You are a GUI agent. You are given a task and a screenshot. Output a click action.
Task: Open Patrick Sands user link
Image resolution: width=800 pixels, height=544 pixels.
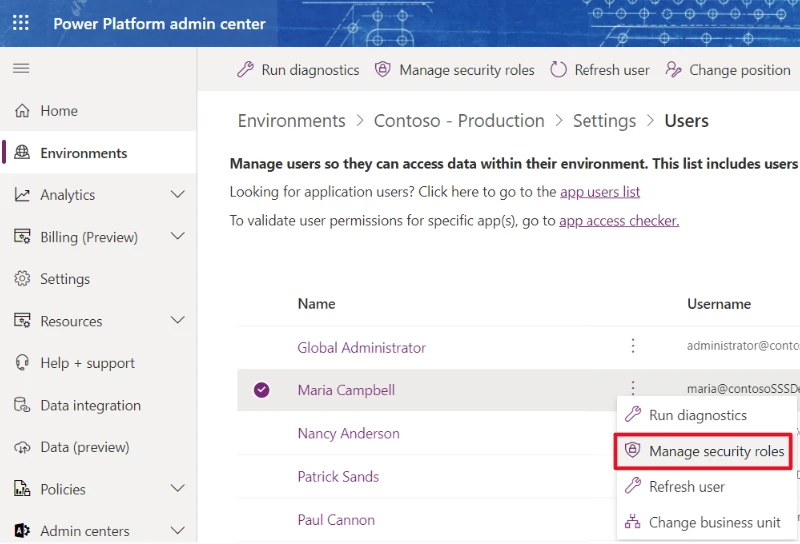338,477
